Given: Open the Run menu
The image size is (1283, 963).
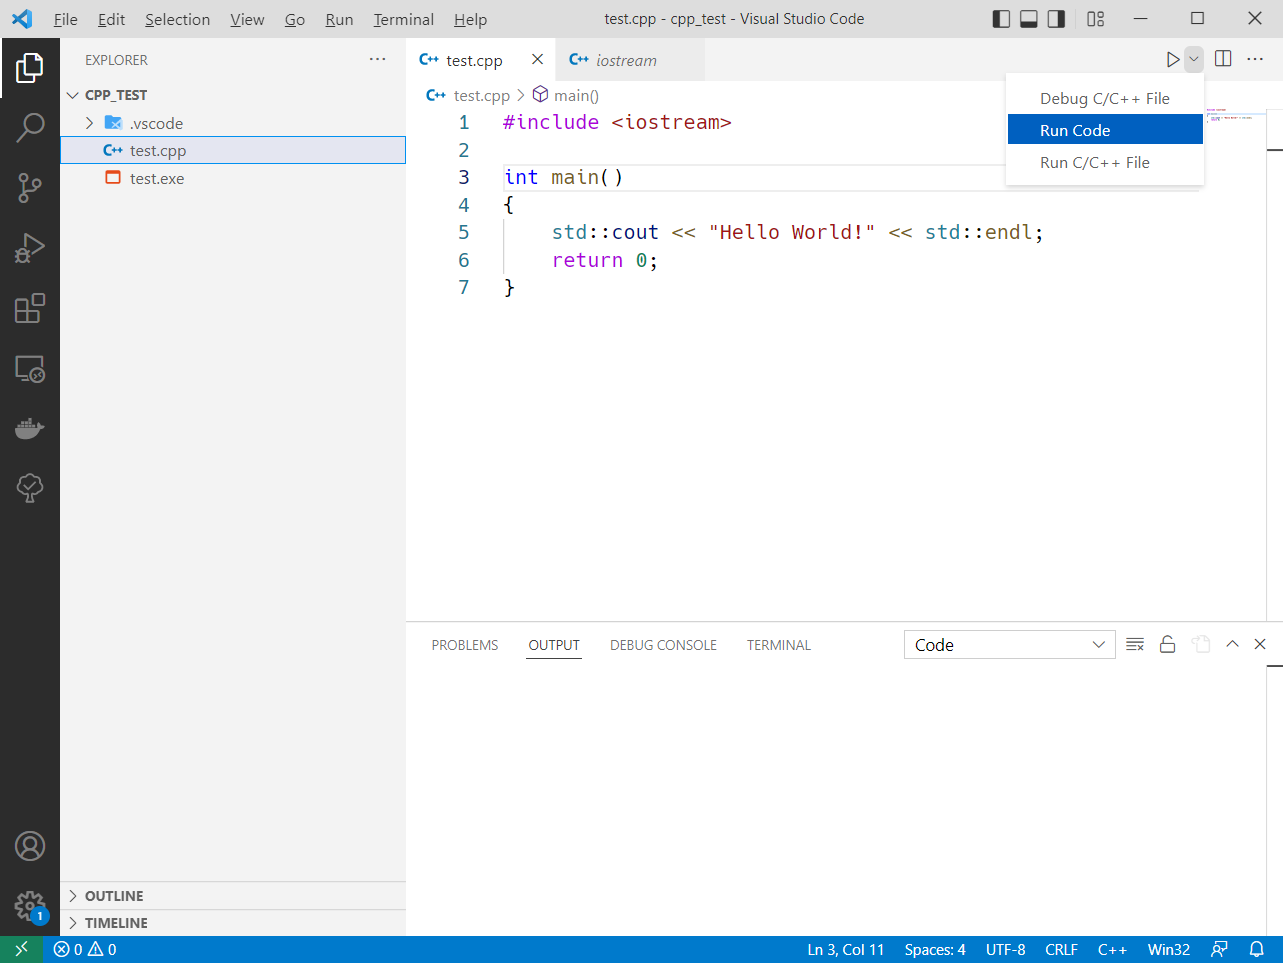Looking at the screenshot, I should 339,19.
